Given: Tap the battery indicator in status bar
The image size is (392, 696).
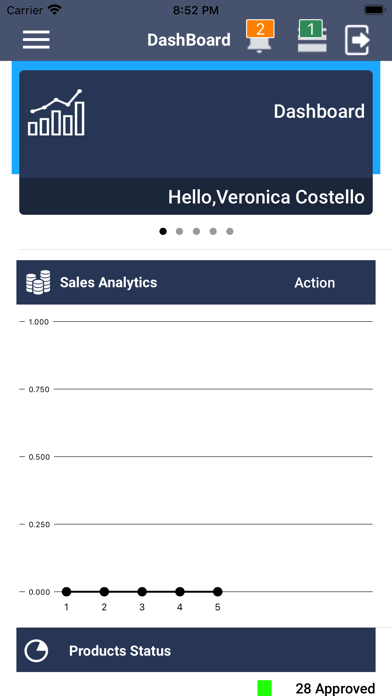Looking at the screenshot, I should tap(375, 10).
